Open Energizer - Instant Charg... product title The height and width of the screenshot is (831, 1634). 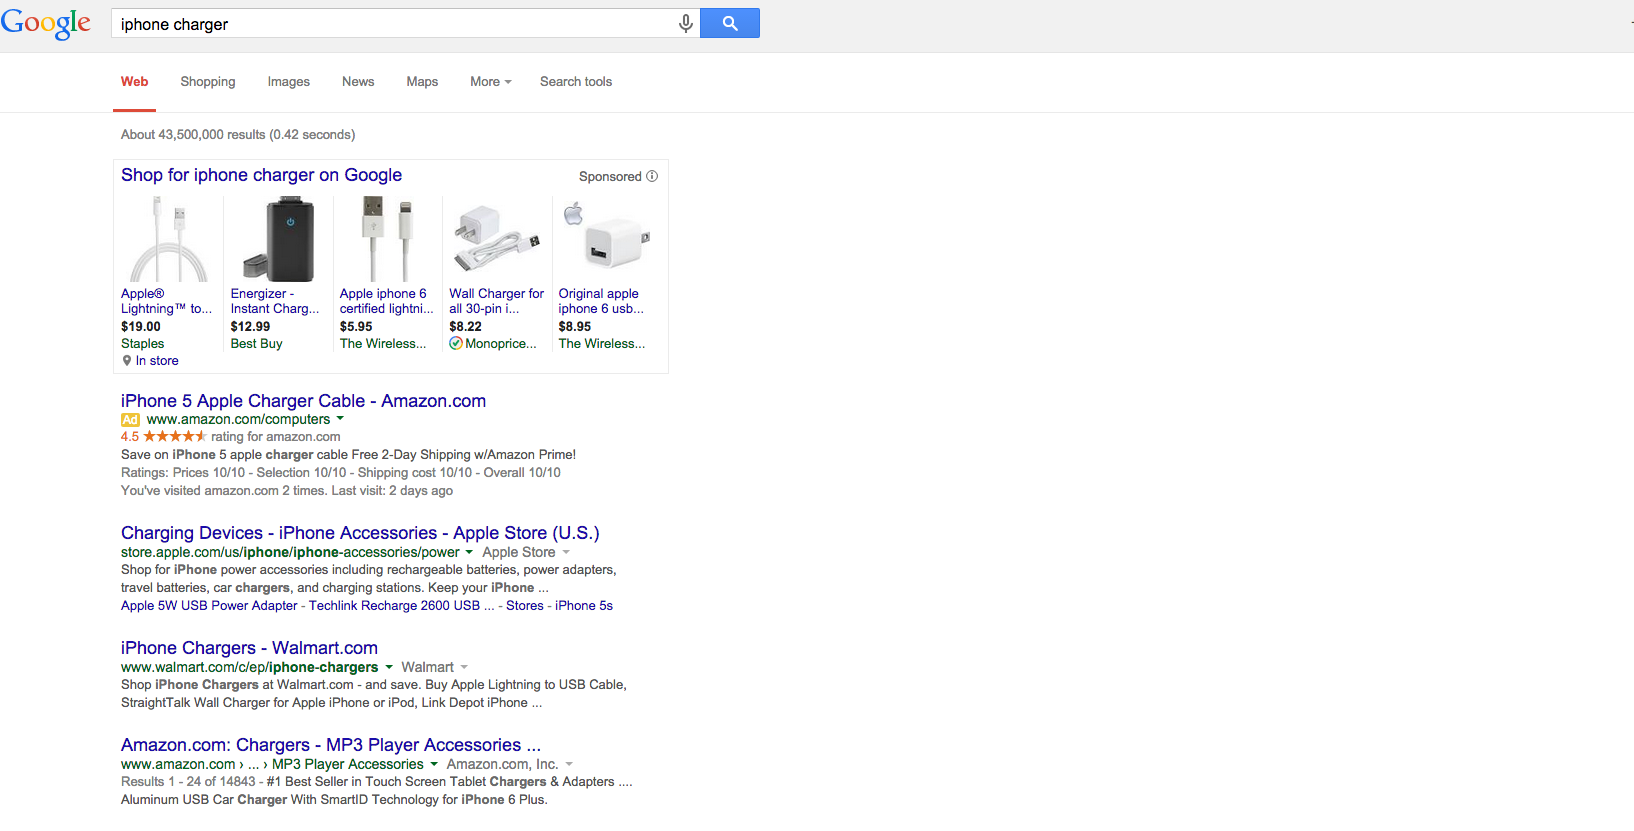click(275, 301)
